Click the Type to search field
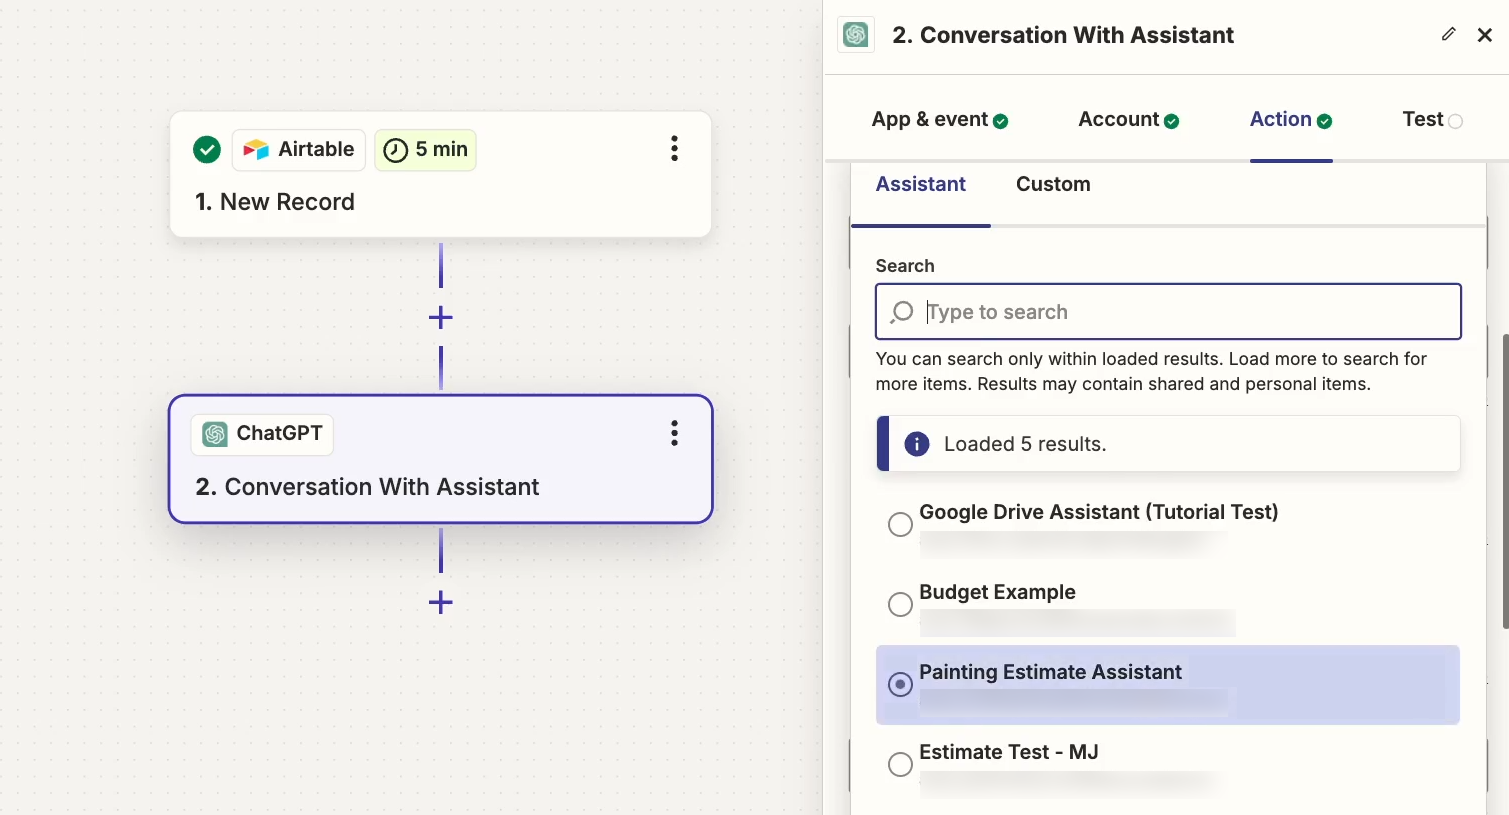Screen dimensions: 1509x815 pyautogui.click(x=1168, y=312)
